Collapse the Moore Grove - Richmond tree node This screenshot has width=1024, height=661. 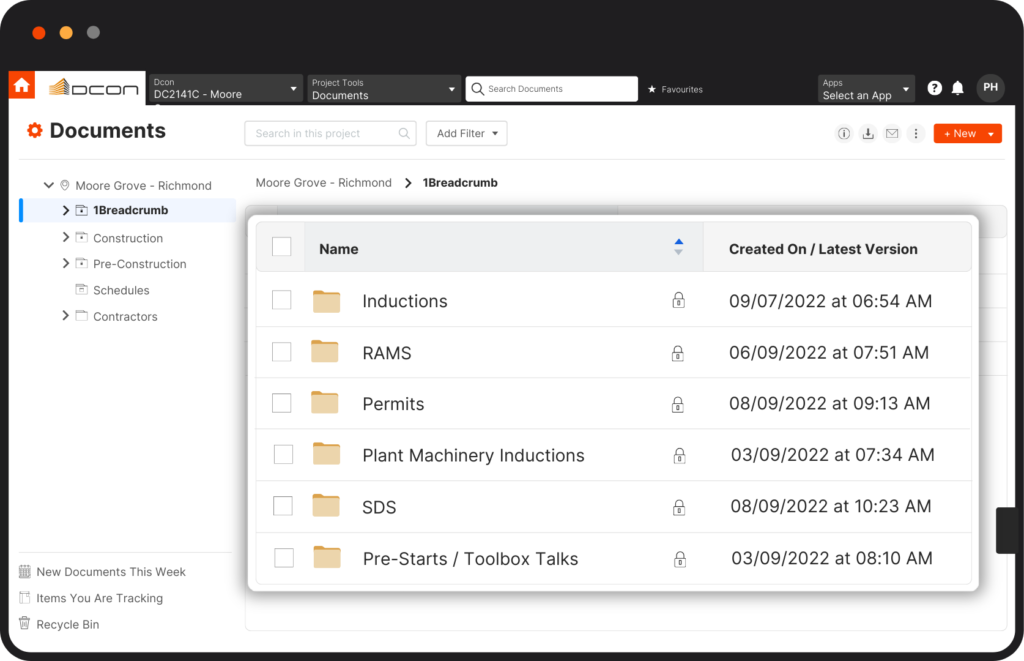point(48,185)
